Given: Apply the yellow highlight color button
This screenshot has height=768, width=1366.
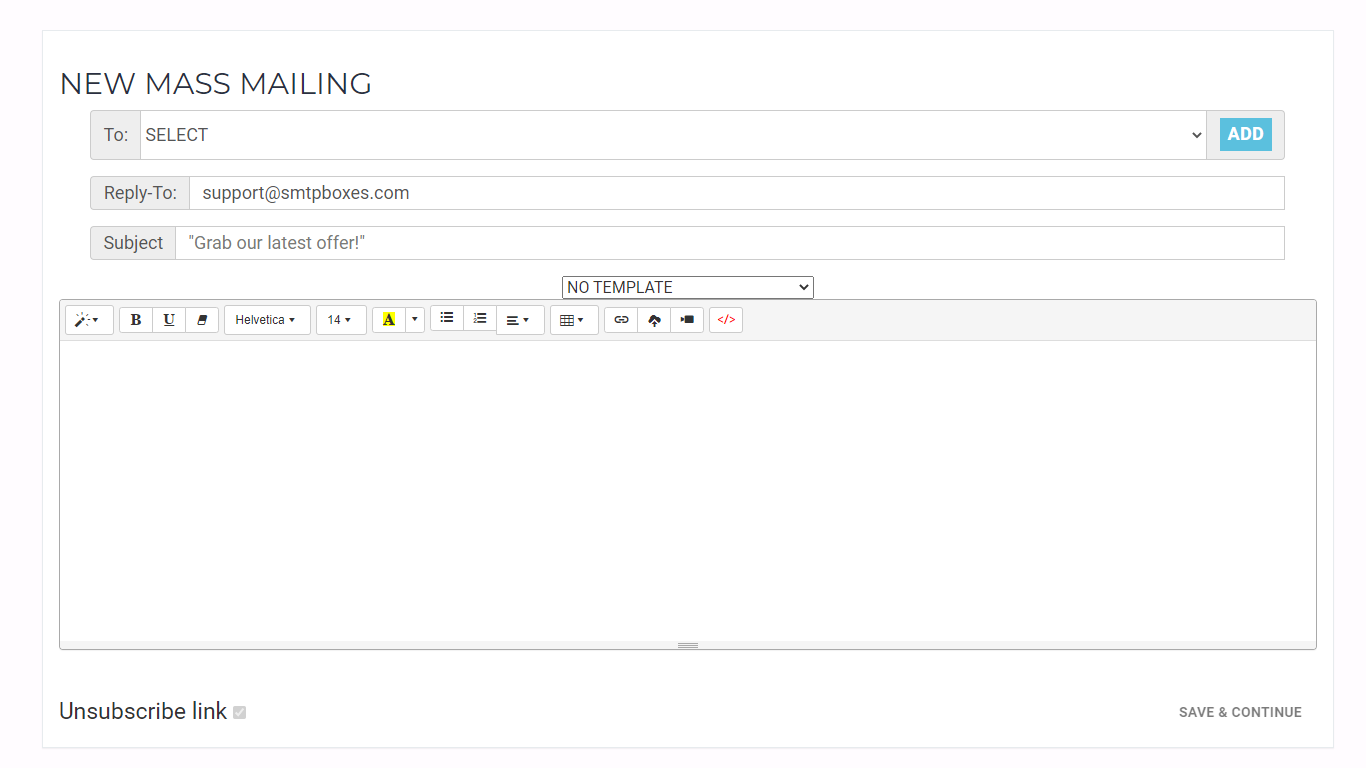Looking at the screenshot, I should pyautogui.click(x=389, y=320).
